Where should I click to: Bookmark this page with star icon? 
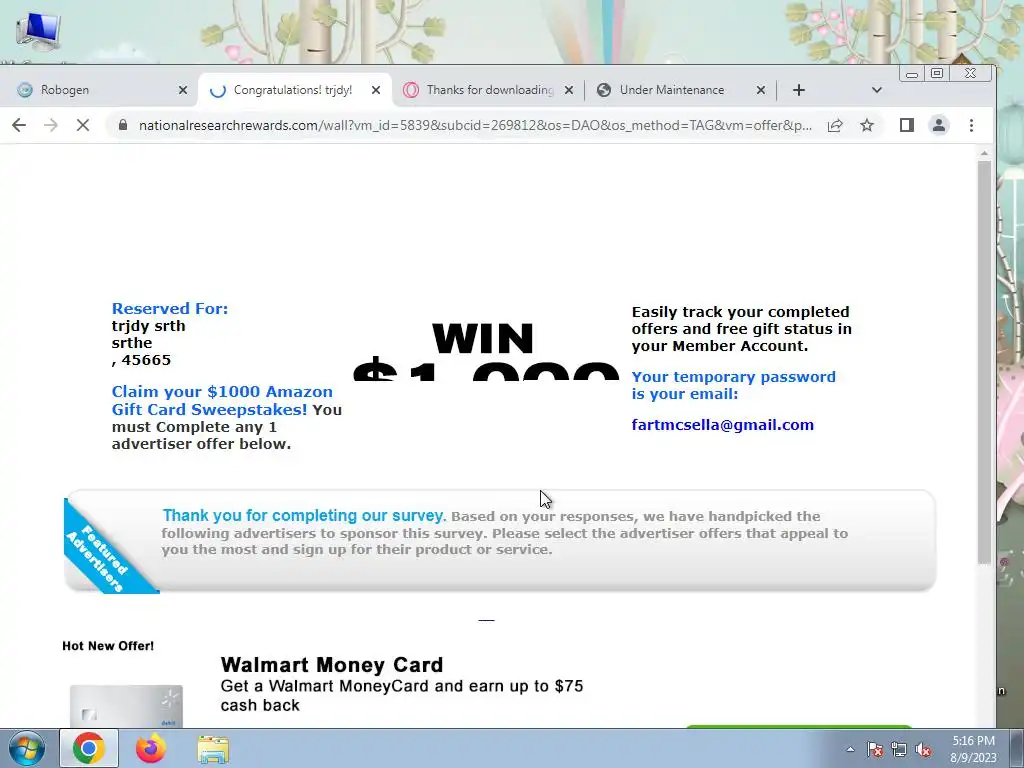coord(867,125)
